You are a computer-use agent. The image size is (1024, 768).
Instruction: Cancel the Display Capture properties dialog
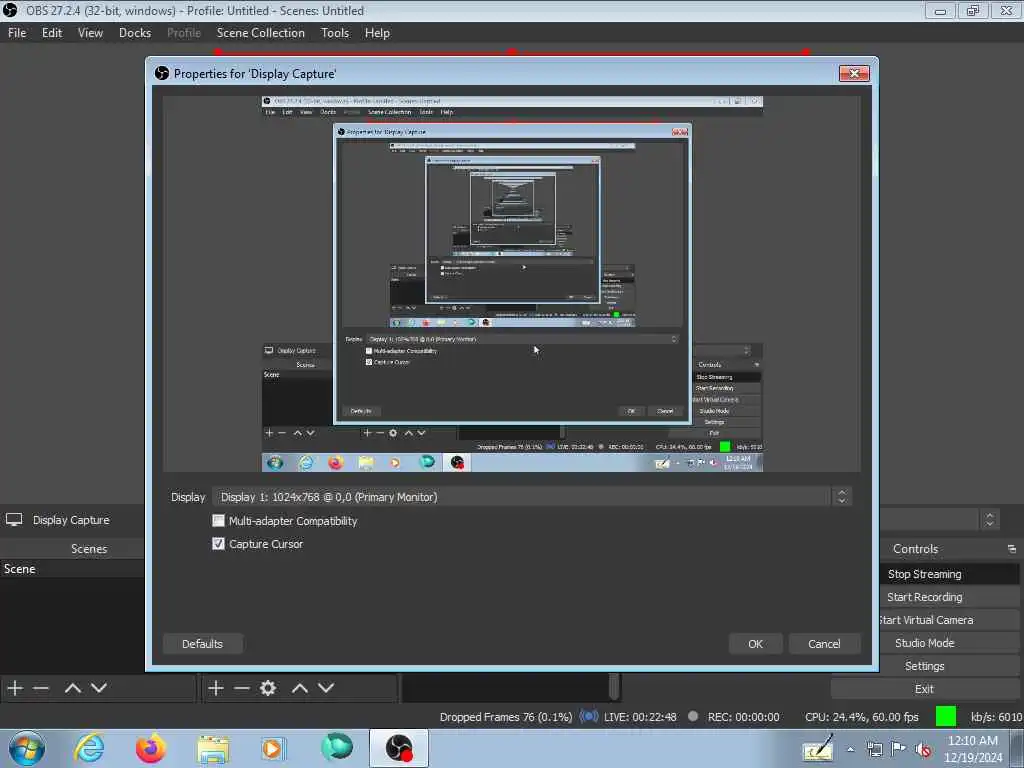point(824,643)
